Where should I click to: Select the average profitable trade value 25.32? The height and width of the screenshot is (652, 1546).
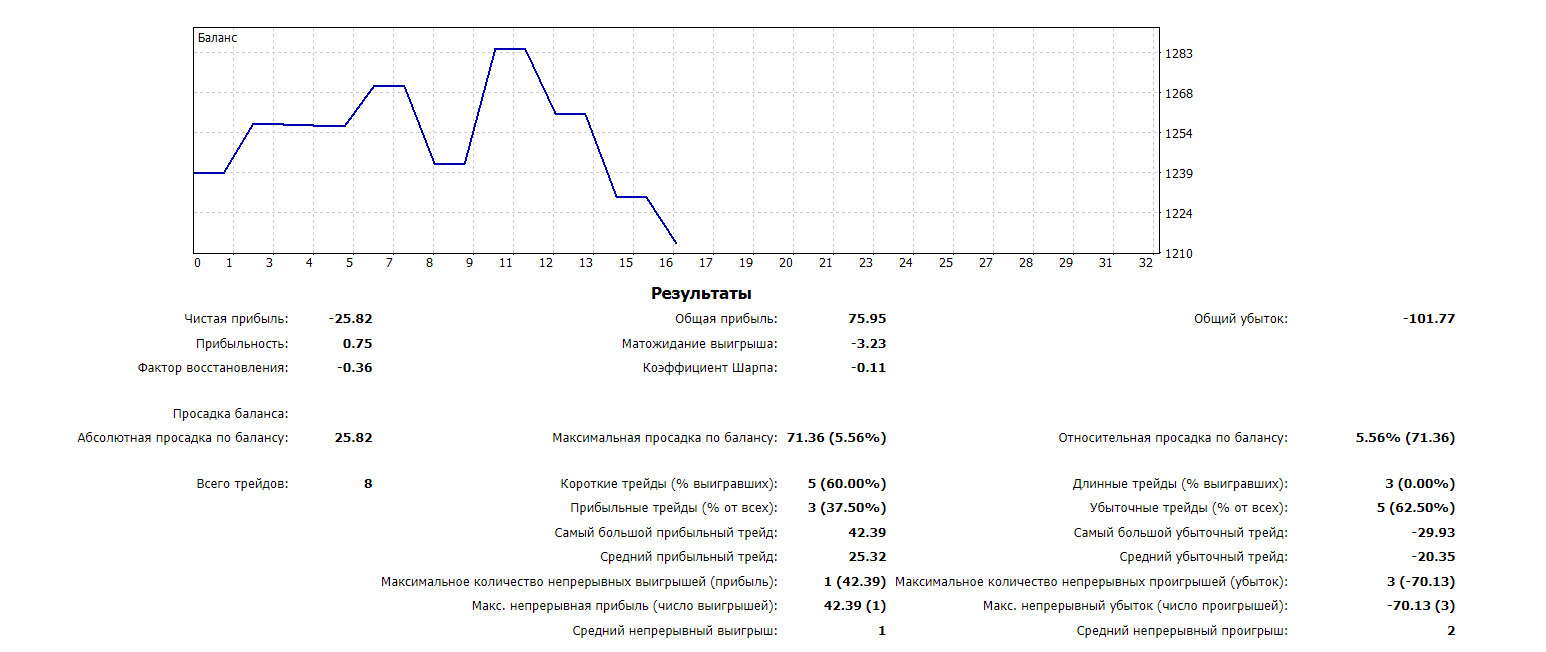866,556
